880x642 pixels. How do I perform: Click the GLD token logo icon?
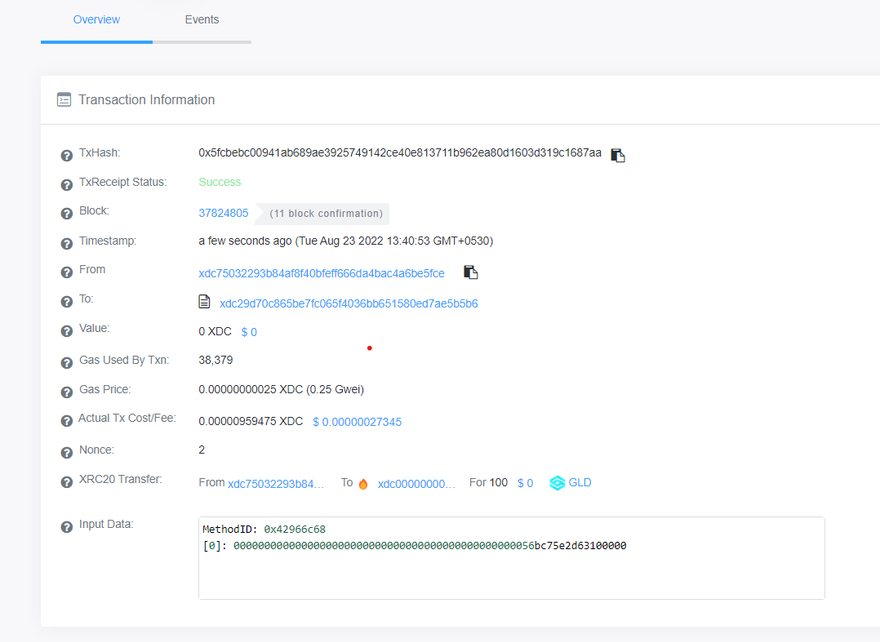(x=557, y=483)
